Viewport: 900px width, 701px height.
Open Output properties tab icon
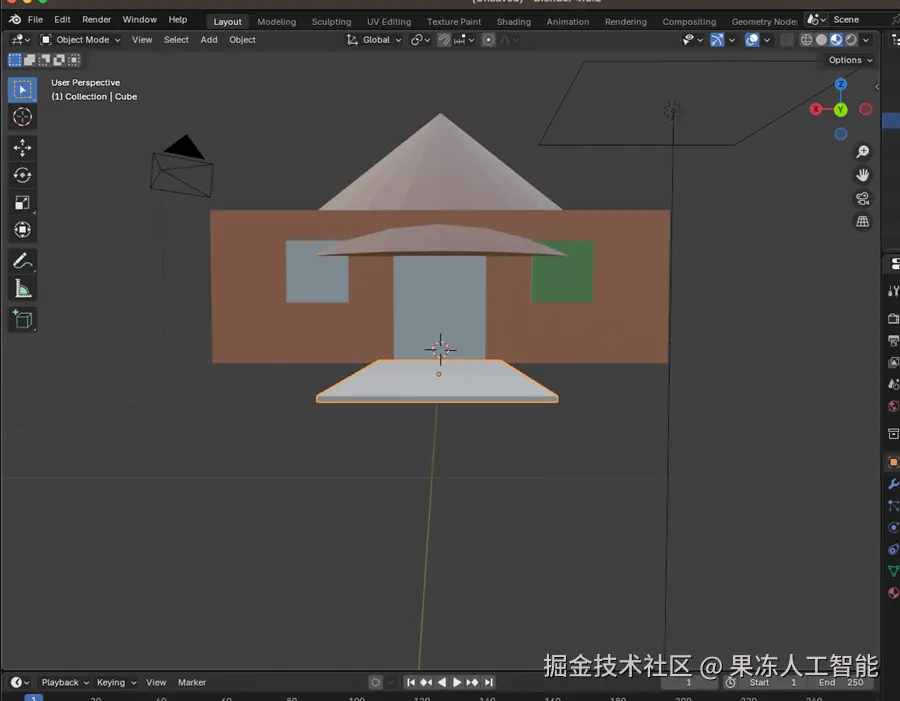click(893, 340)
